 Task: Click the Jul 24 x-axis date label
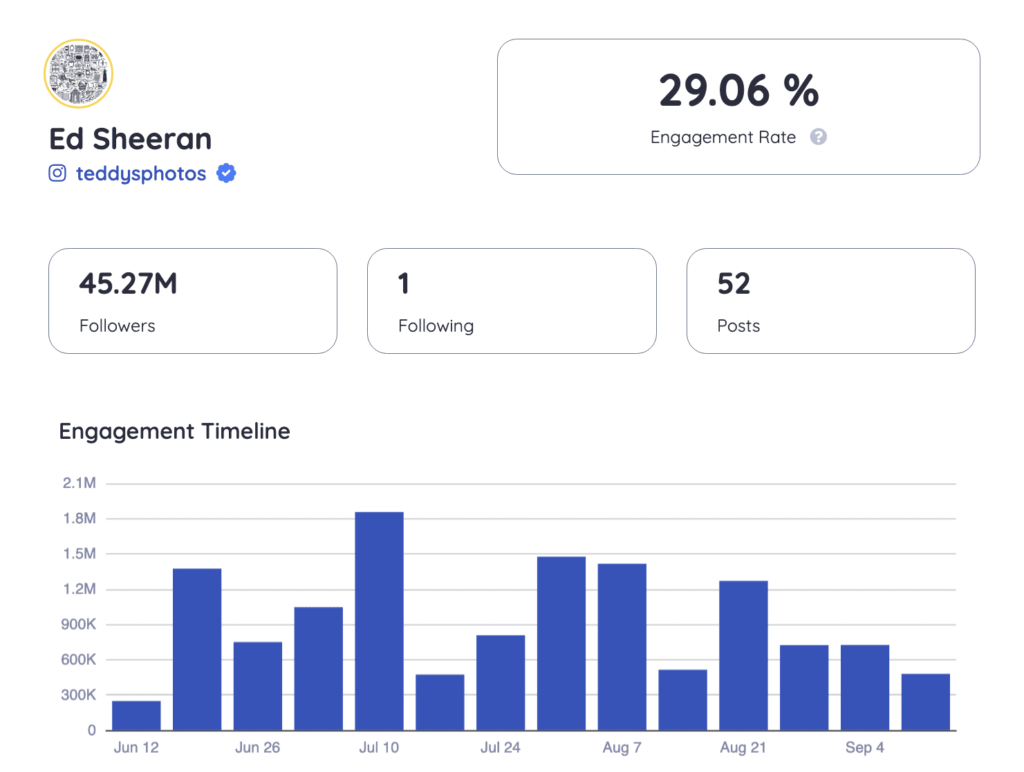point(501,747)
